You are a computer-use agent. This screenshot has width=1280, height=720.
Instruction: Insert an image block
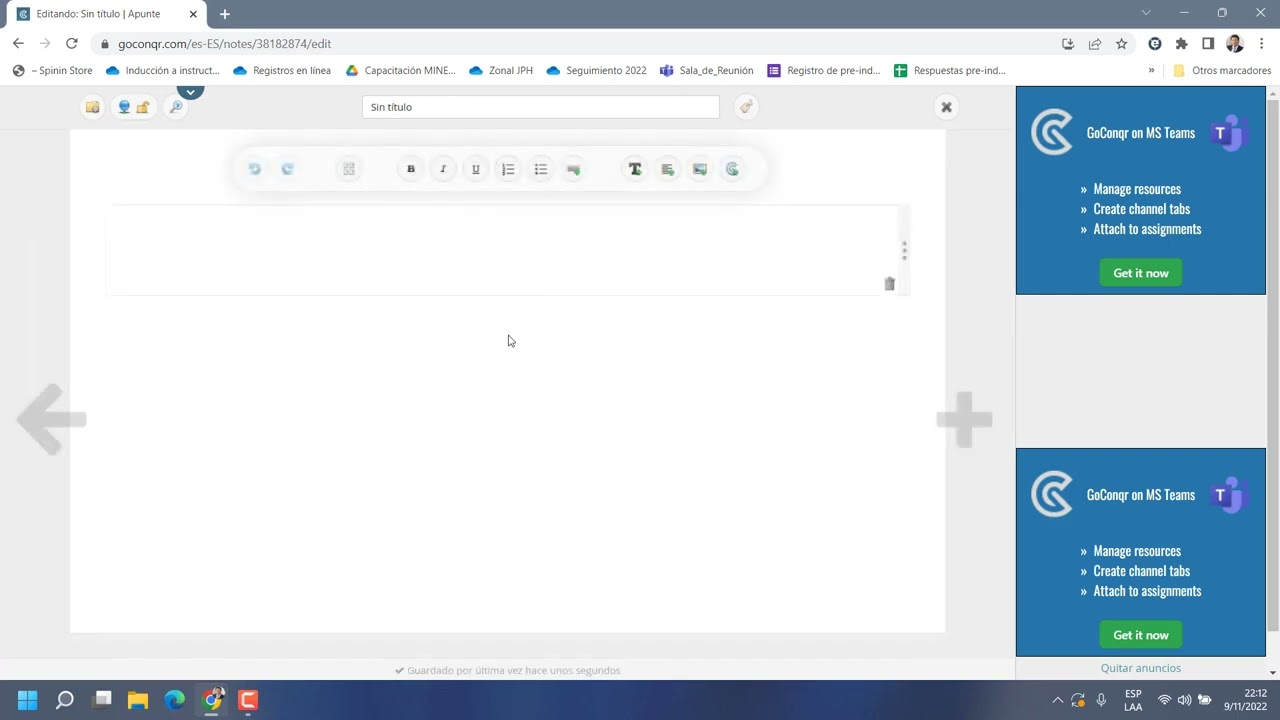[x=700, y=169]
